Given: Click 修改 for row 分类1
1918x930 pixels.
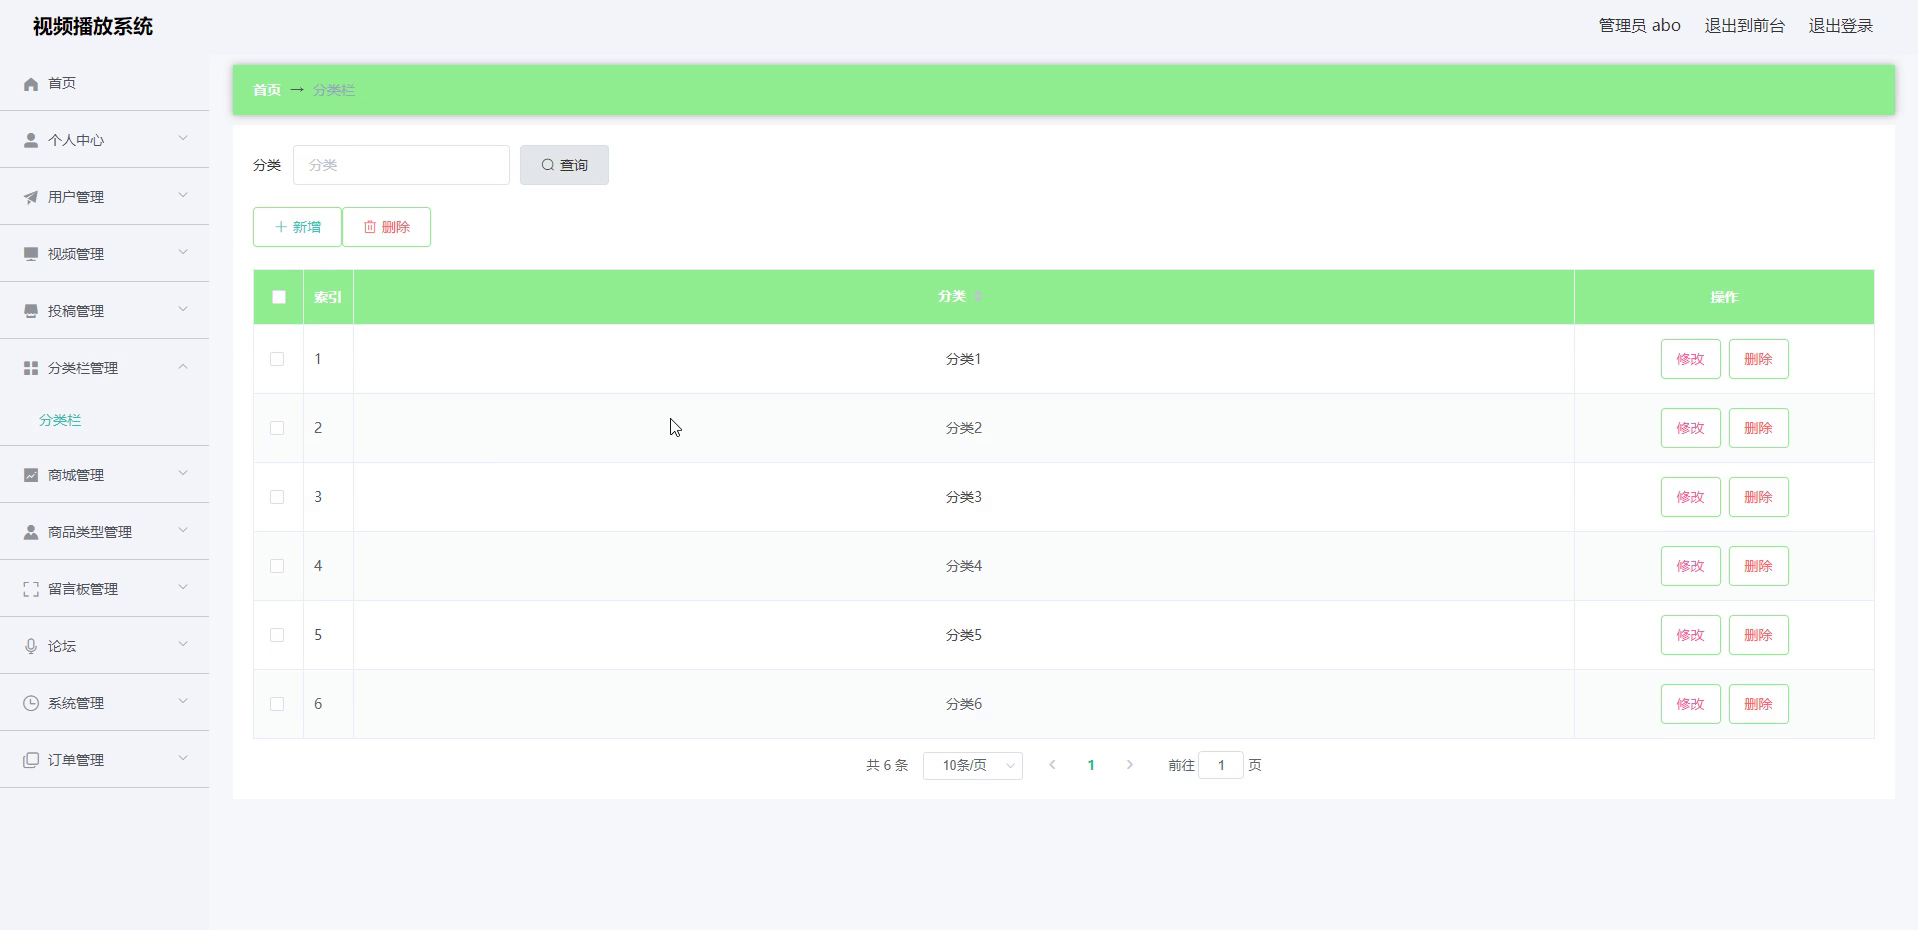Looking at the screenshot, I should [x=1690, y=359].
